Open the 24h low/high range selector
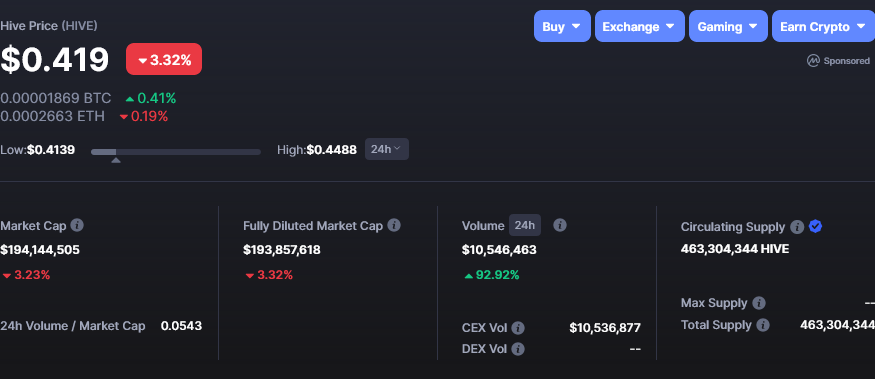The image size is (875, 379). (387, 149)
